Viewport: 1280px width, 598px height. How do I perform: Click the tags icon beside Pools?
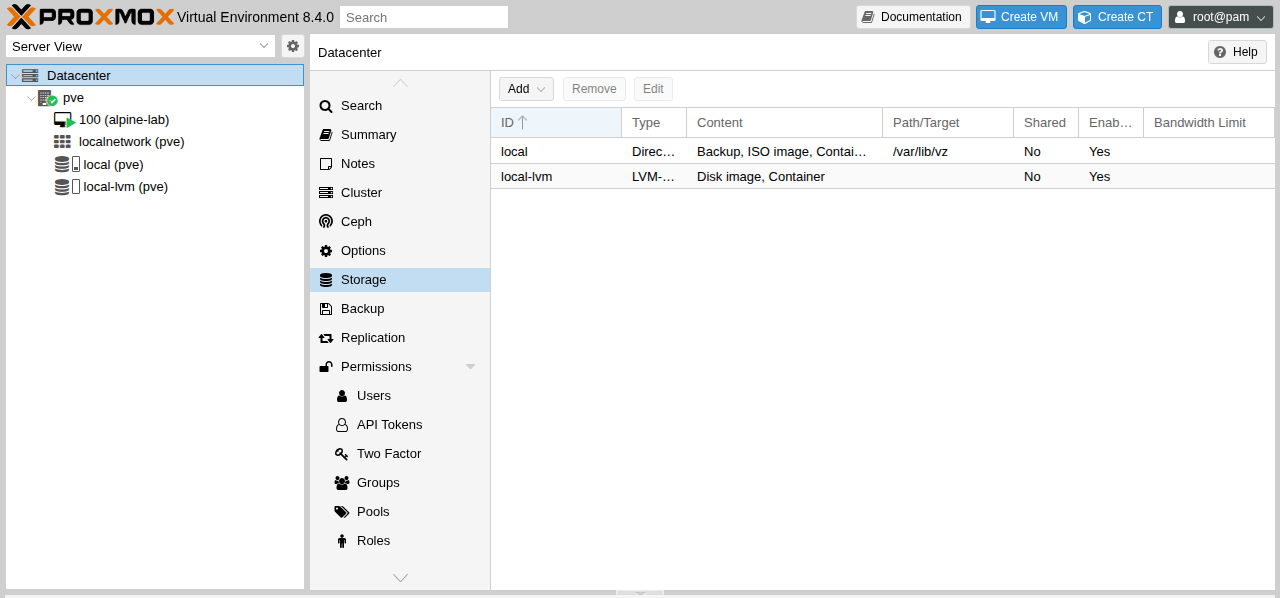[x=341, y=512]
